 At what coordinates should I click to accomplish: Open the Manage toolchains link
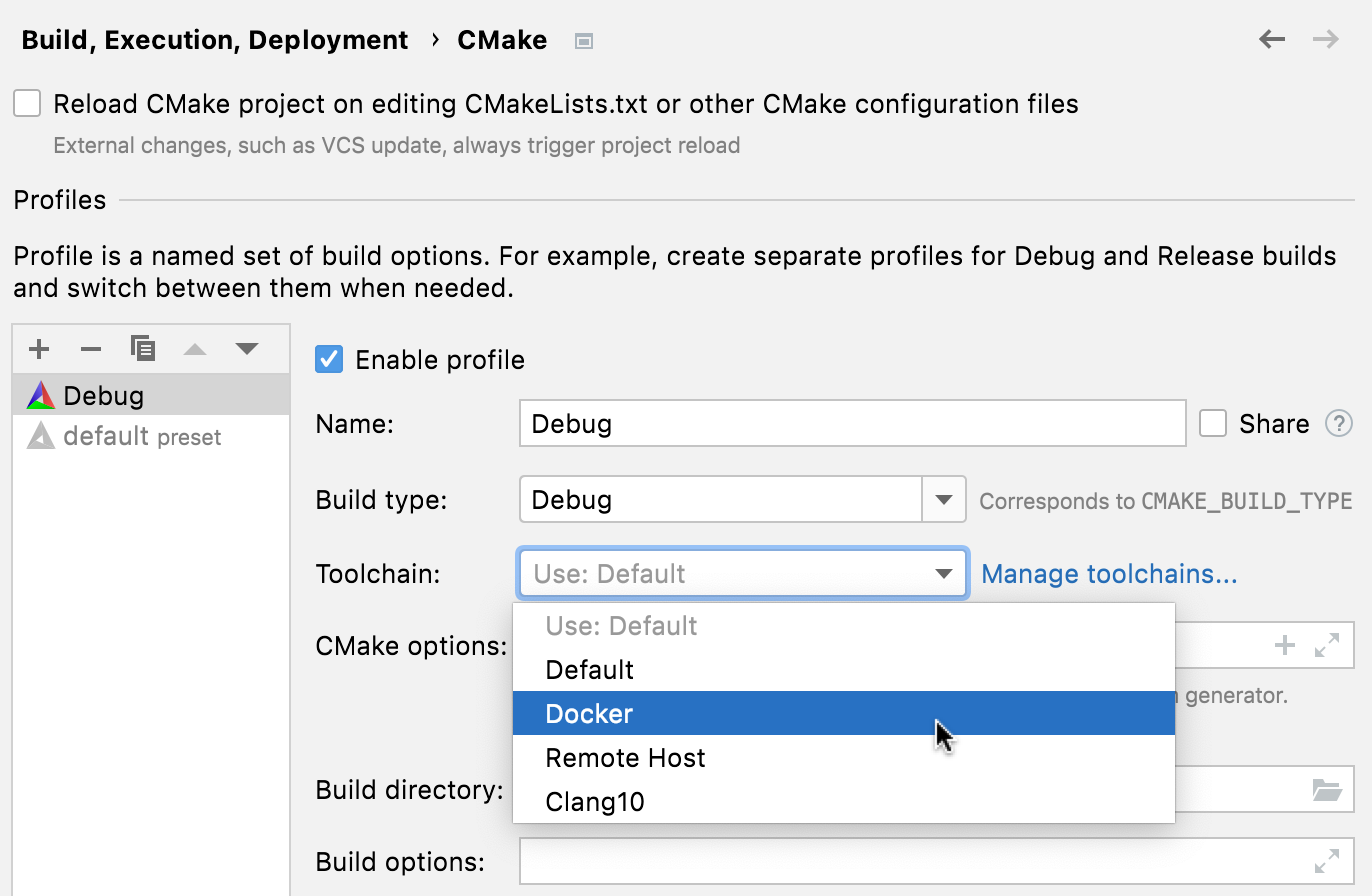pos(1109,573)
